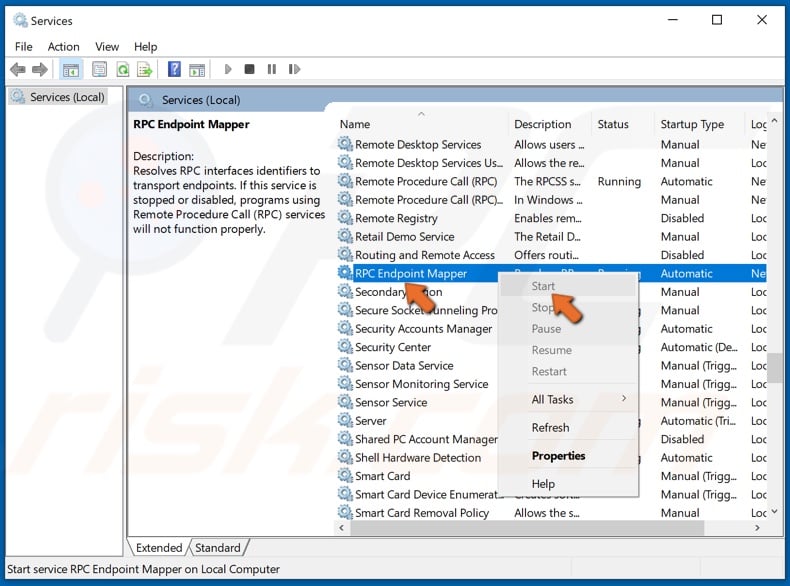Viewport: 790px width, 586px height.
Task: Click vertical scrollbar down arrow
Action: pos(774,512)
